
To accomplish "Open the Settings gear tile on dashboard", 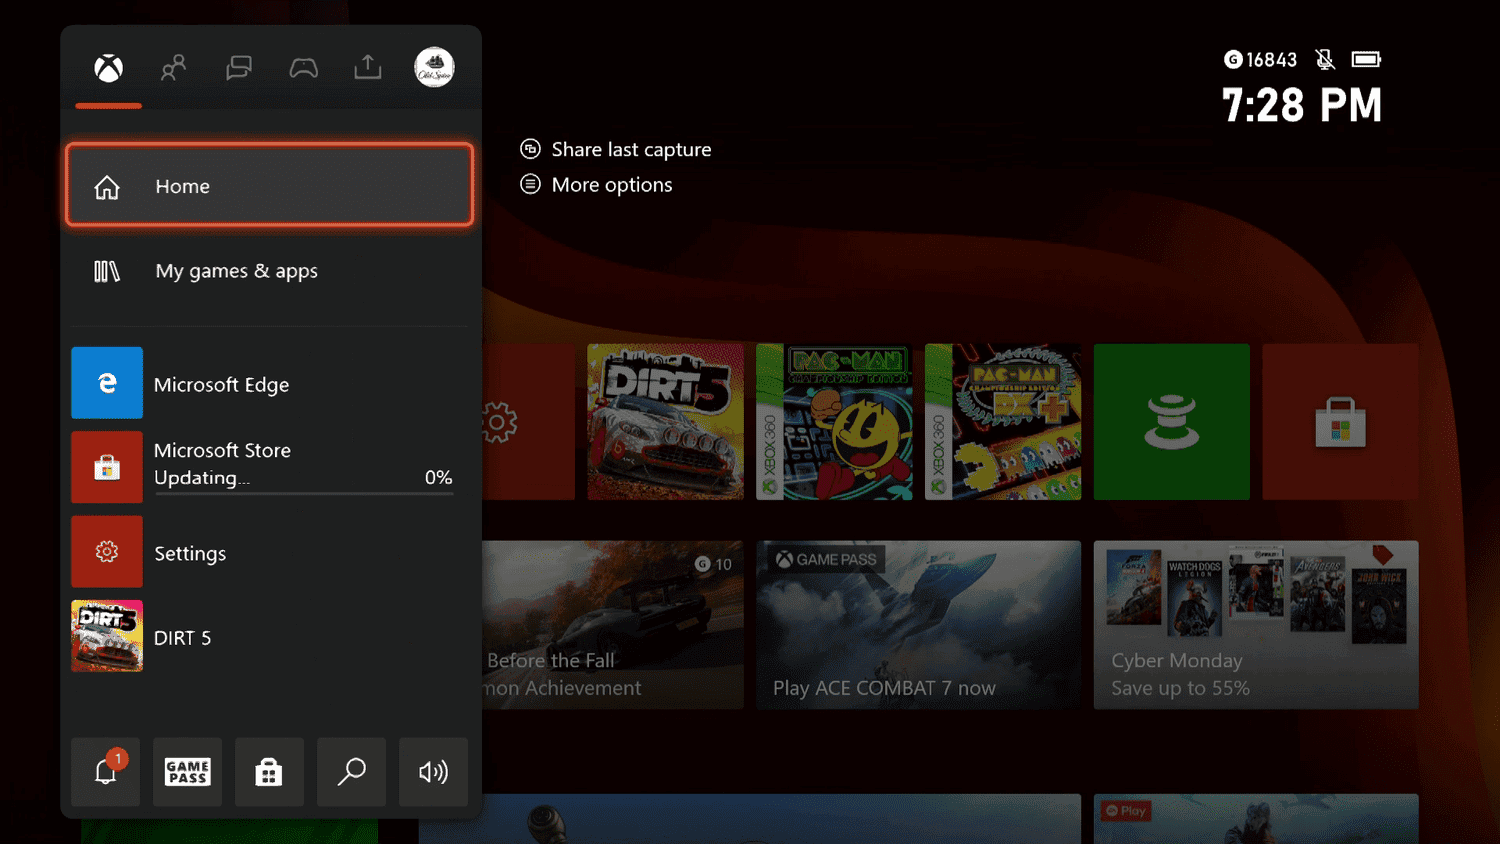I will [529, 422].
